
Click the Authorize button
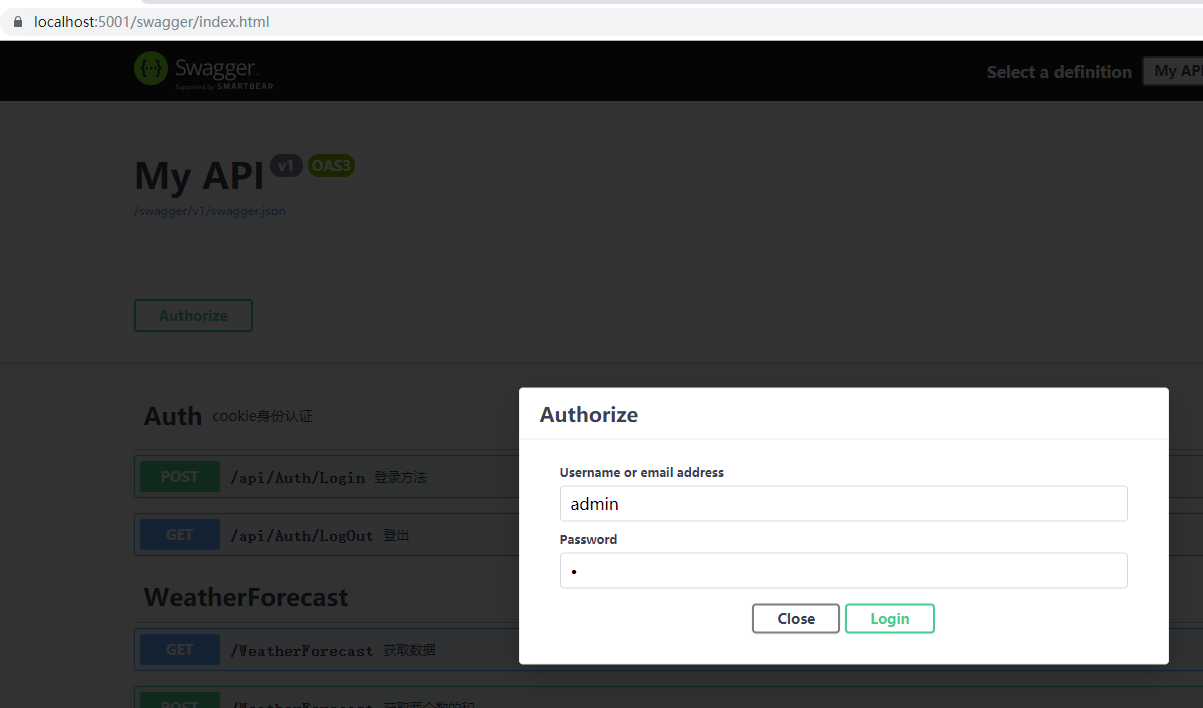(x=193, y=315)
